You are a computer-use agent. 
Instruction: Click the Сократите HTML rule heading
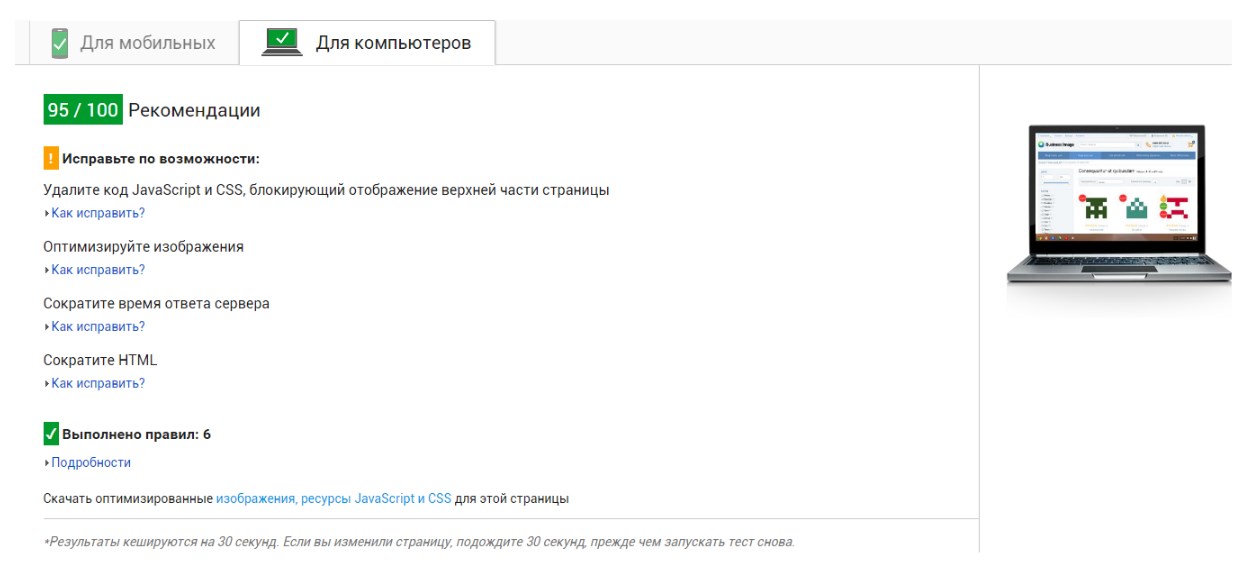[100, 360]
